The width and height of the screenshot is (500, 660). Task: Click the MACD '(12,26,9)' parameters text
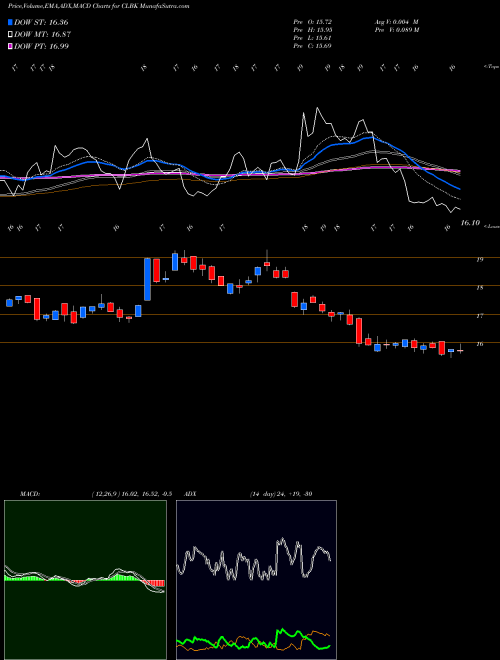pyautogui.click(x=105, y=494)
